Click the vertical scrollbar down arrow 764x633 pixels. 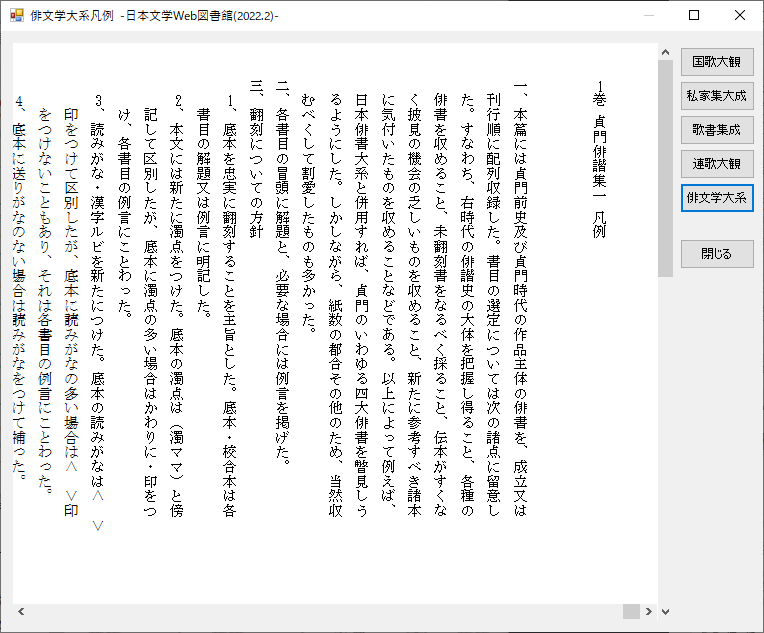click(665, 612)
